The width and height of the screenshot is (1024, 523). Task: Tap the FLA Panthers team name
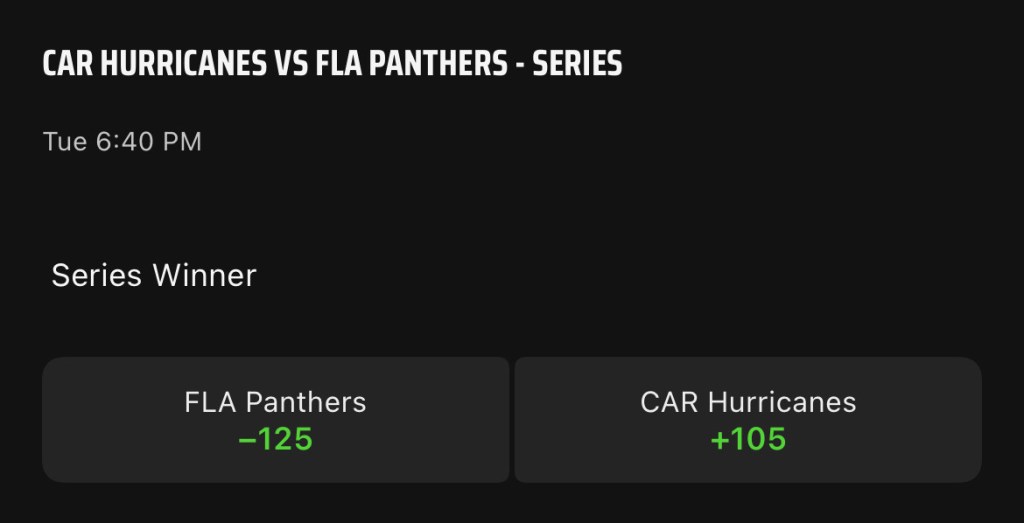(275, 402)
